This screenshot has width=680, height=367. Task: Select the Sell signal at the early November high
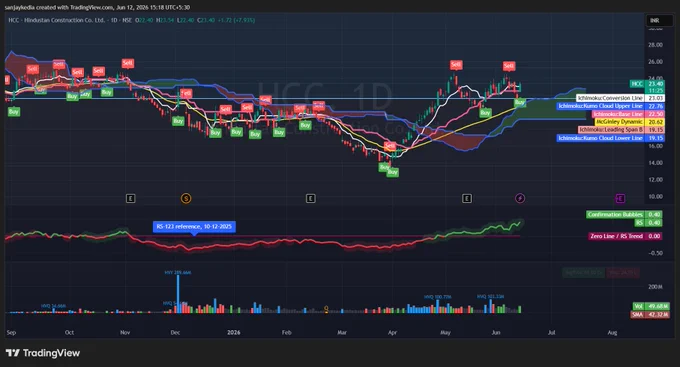(128, 63)
